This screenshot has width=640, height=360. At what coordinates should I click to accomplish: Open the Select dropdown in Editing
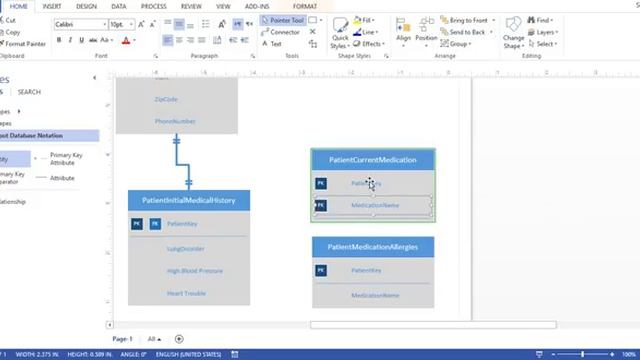tap(543, 44)
